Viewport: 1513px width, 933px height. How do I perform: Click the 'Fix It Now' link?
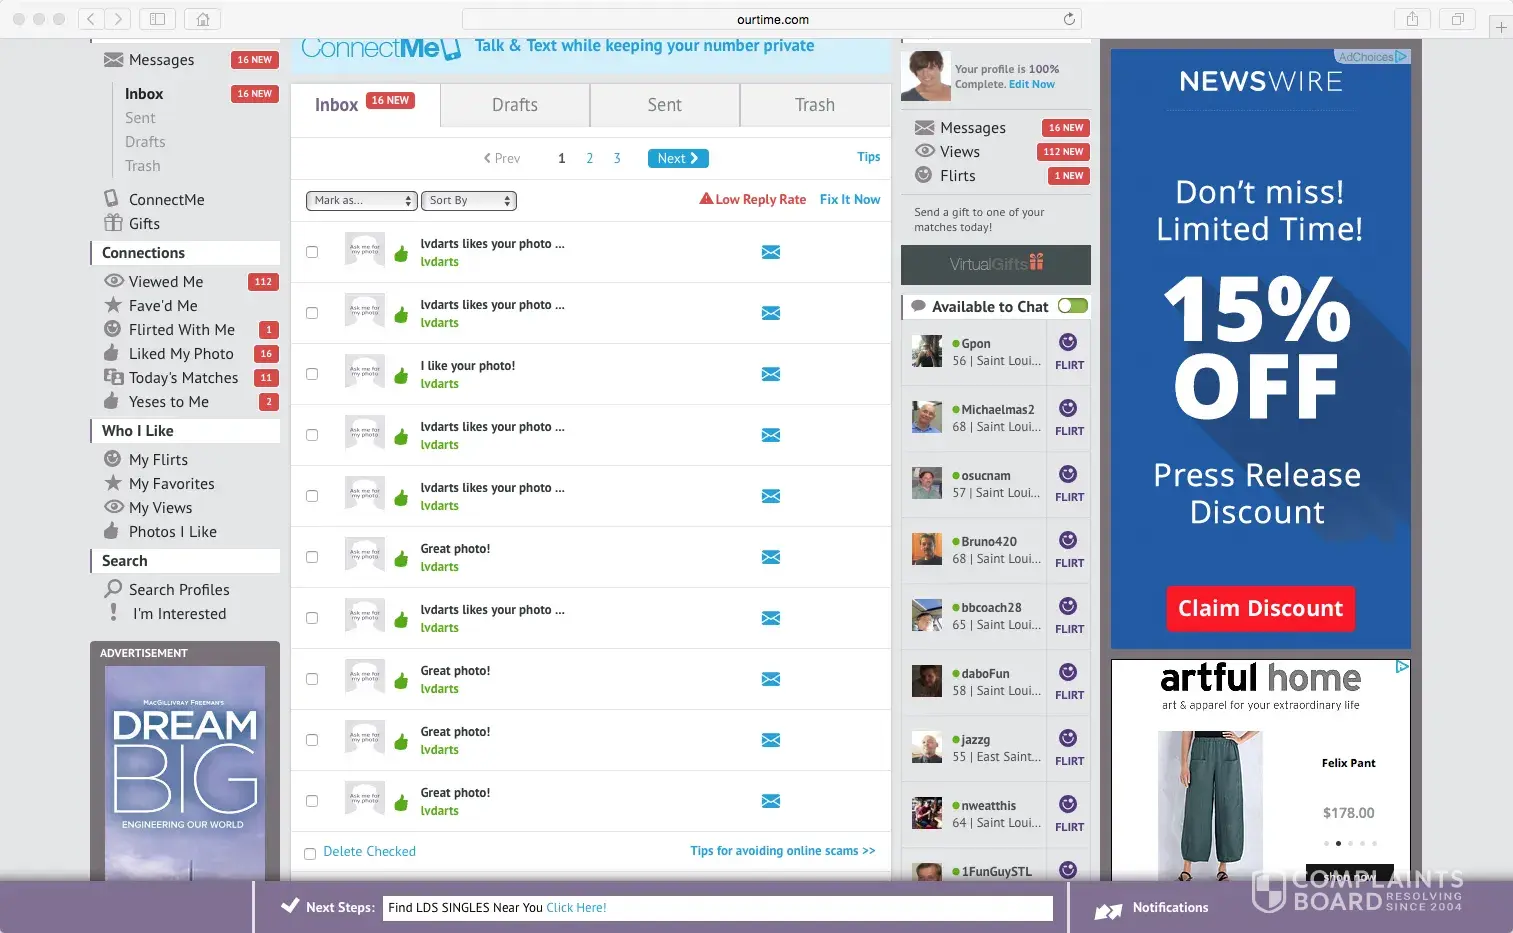(850, 200)
